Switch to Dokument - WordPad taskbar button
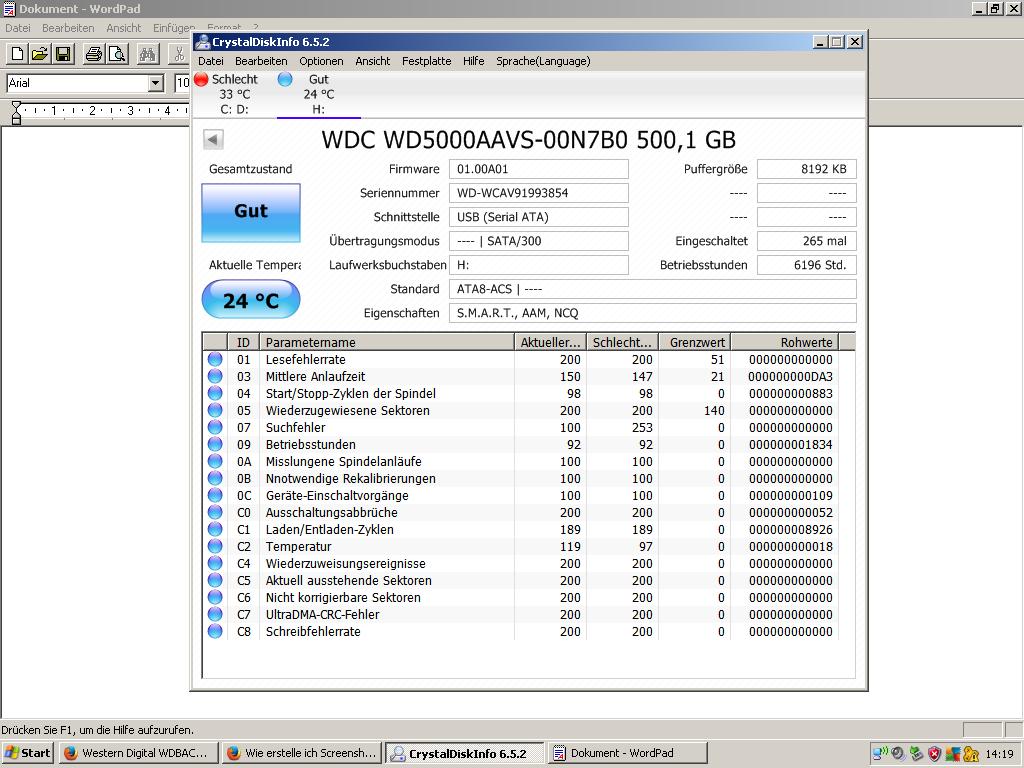 [628, 753]
